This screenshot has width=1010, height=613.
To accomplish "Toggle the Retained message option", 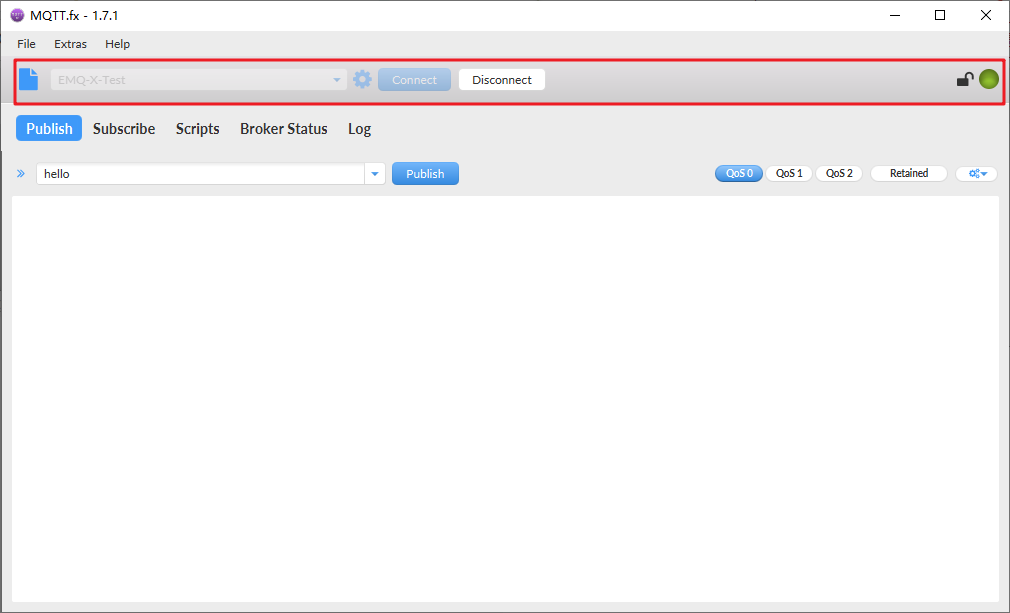I will click(x=909, y=173).
